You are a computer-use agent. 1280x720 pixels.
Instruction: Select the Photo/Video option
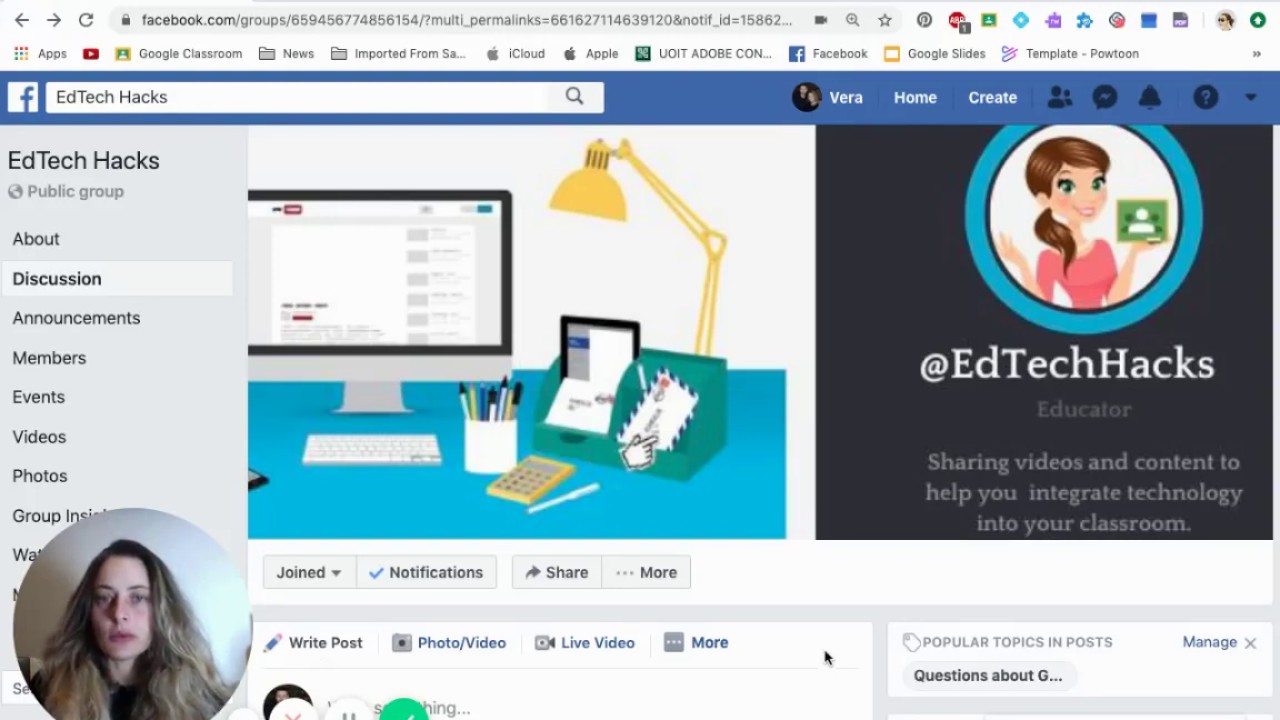449,643
